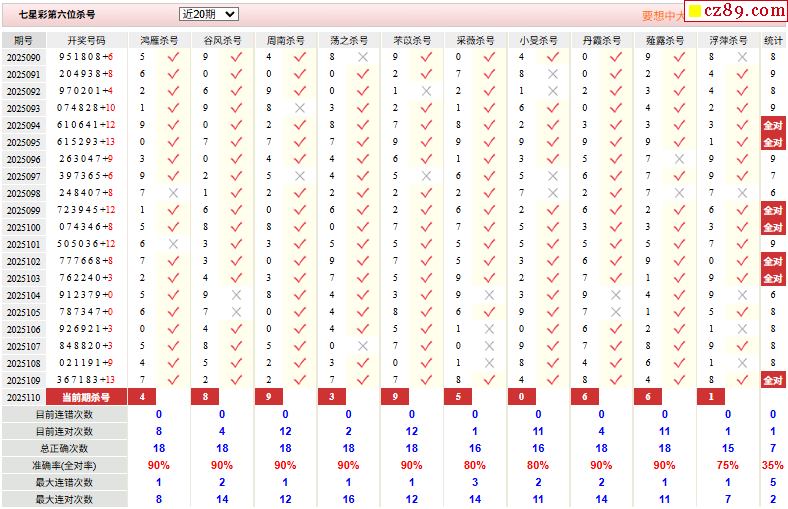Click the 周南杀号 column header
Viewport: 788px width, 509px height.
(285, 40)
